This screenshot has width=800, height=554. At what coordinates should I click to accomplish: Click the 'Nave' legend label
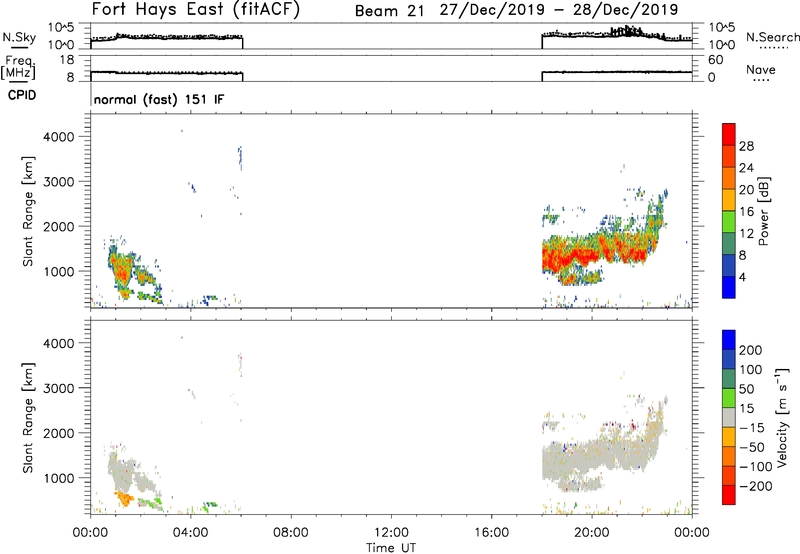point(760,69)
